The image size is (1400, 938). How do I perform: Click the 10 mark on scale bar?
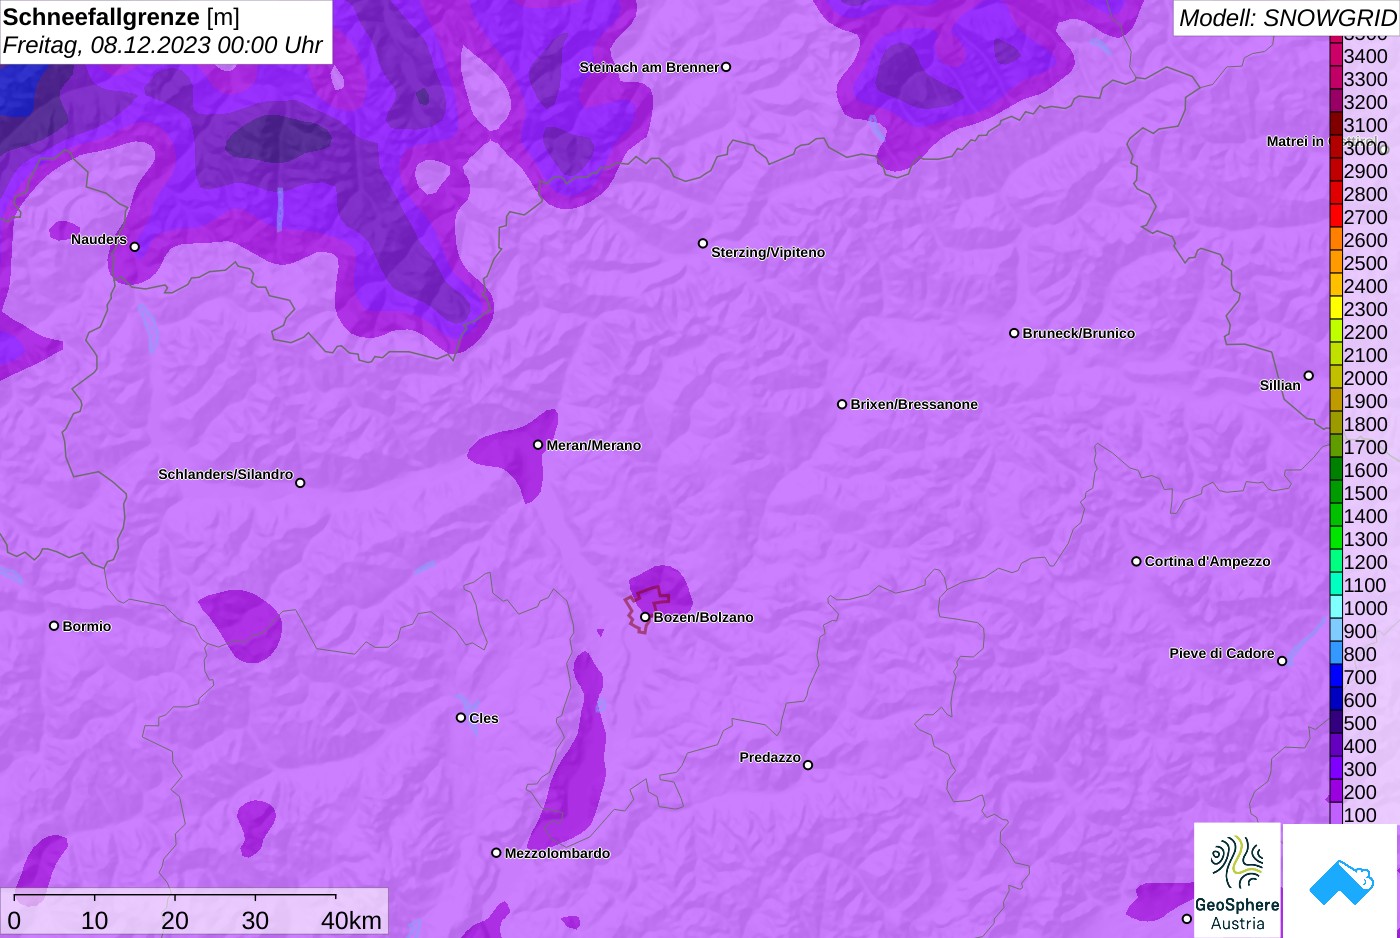pos(94,920)
